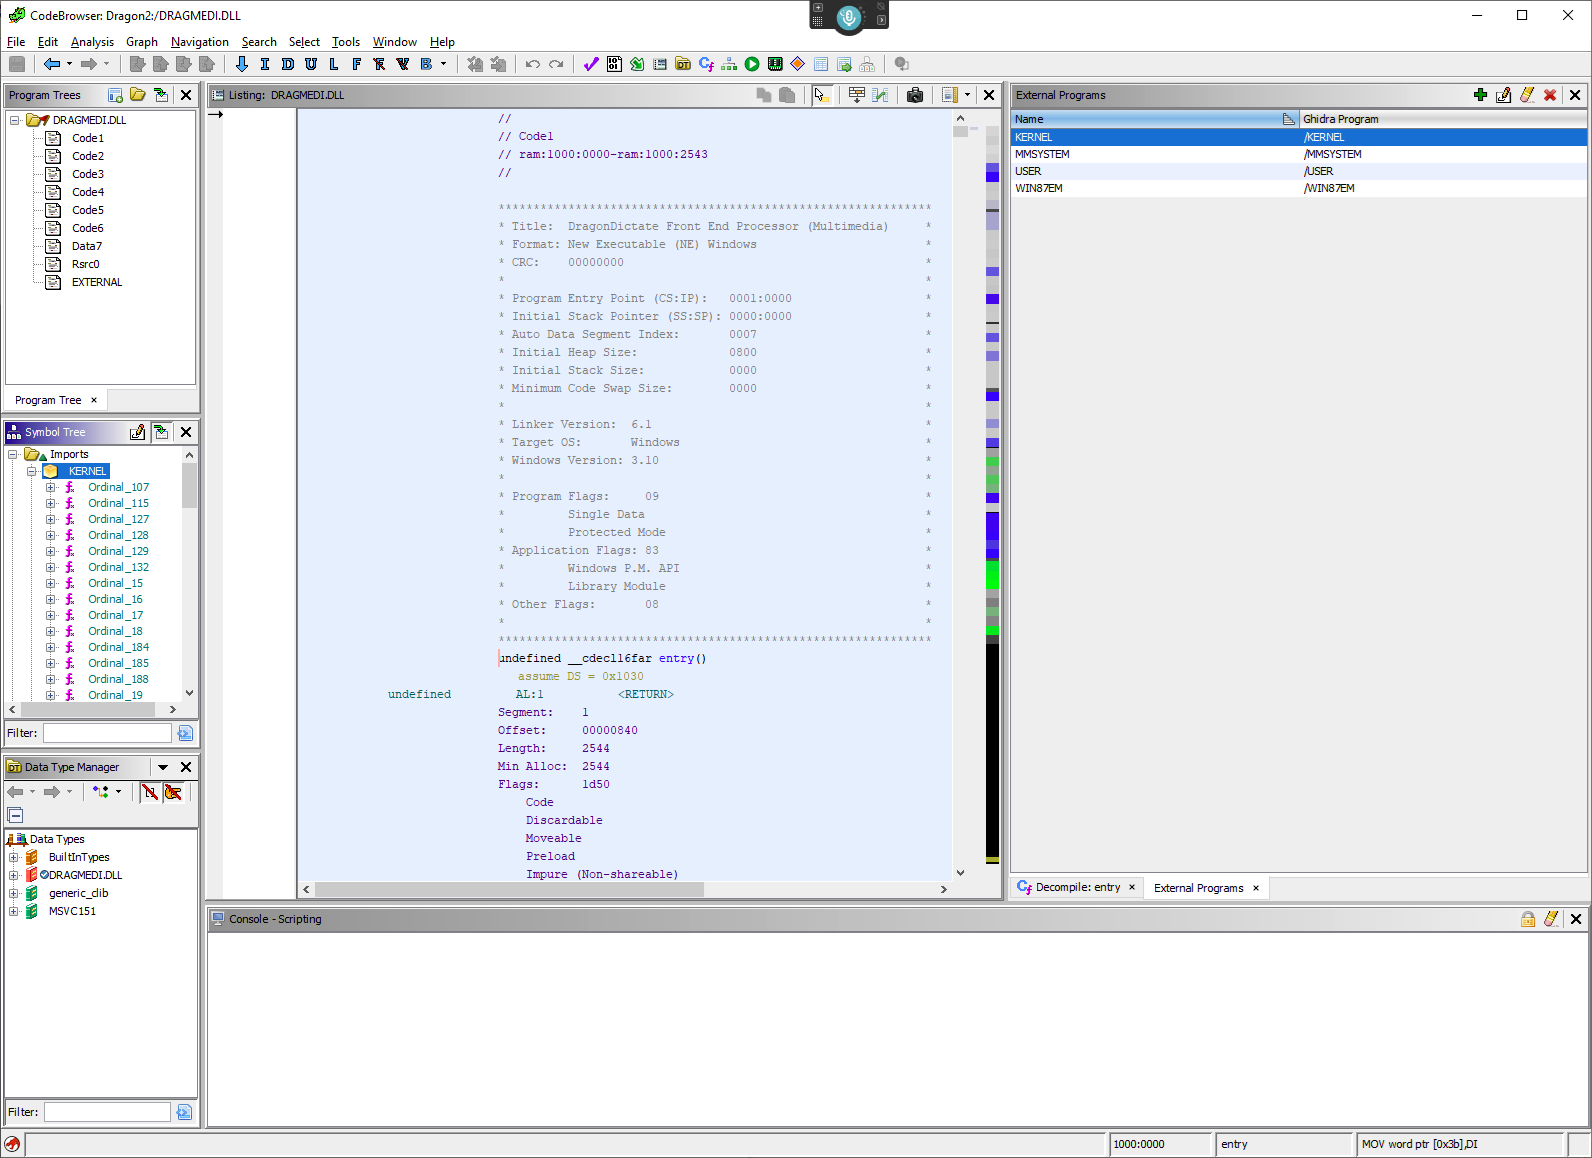Open the Decompiler Cf icon in toolbar

click(x=706, y=64)
